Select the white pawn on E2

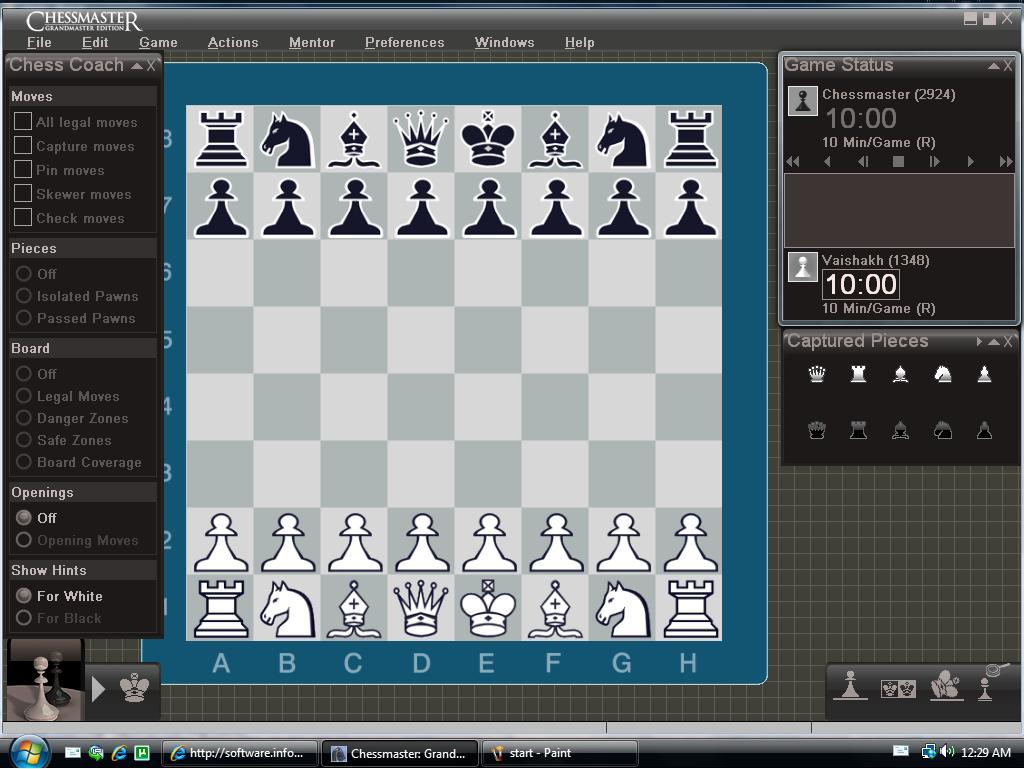[x=488, y=541]
